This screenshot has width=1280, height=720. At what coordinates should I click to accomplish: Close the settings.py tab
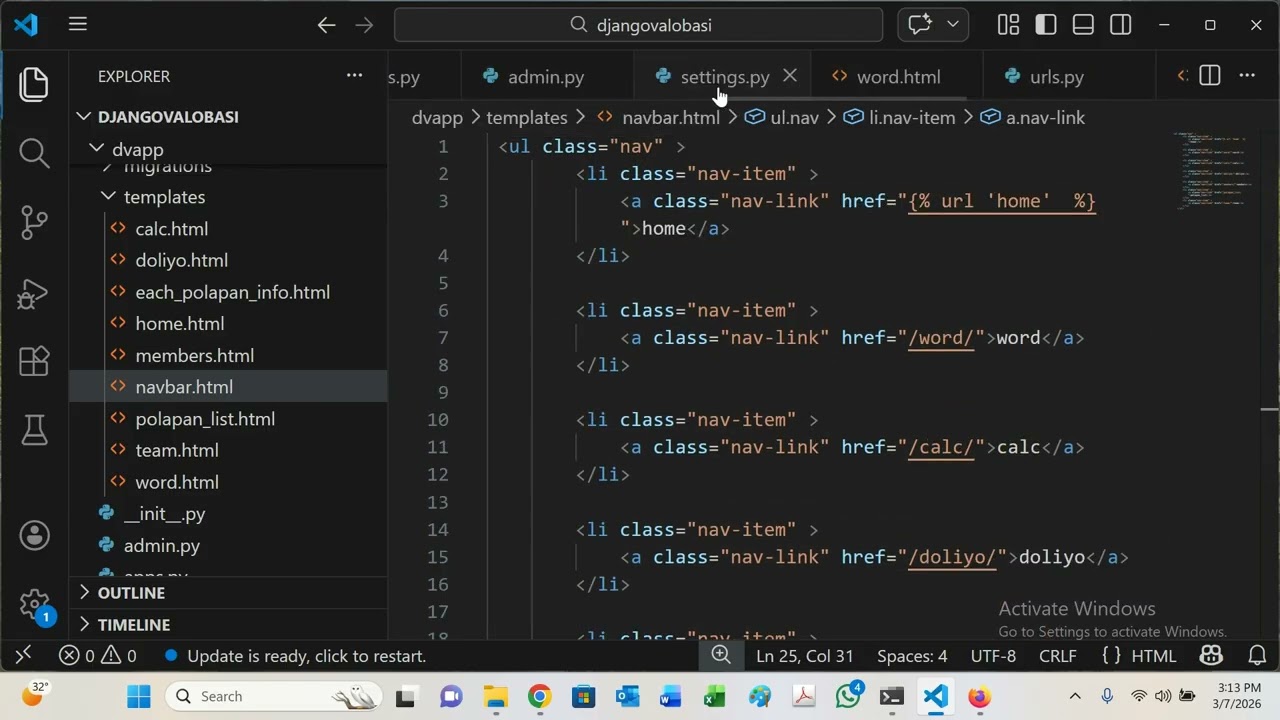pyautogui.click(x=790, y=76)
